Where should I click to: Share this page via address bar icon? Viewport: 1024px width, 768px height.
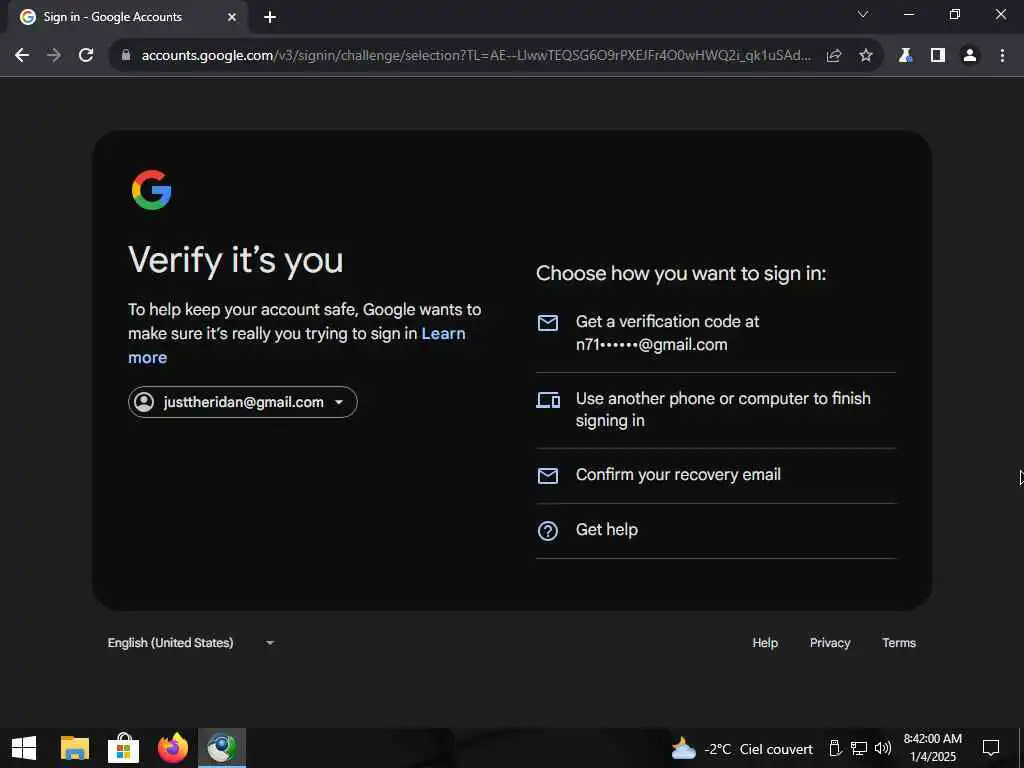pyautogui.click(x=834, y=56)
